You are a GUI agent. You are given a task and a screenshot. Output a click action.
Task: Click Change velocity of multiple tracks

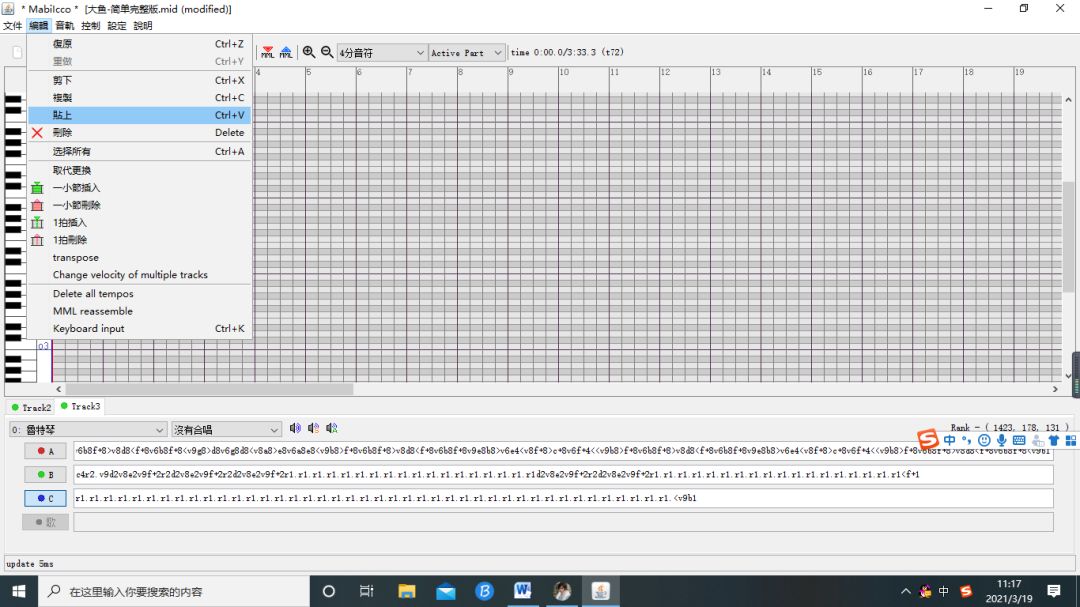click(130, 275)
